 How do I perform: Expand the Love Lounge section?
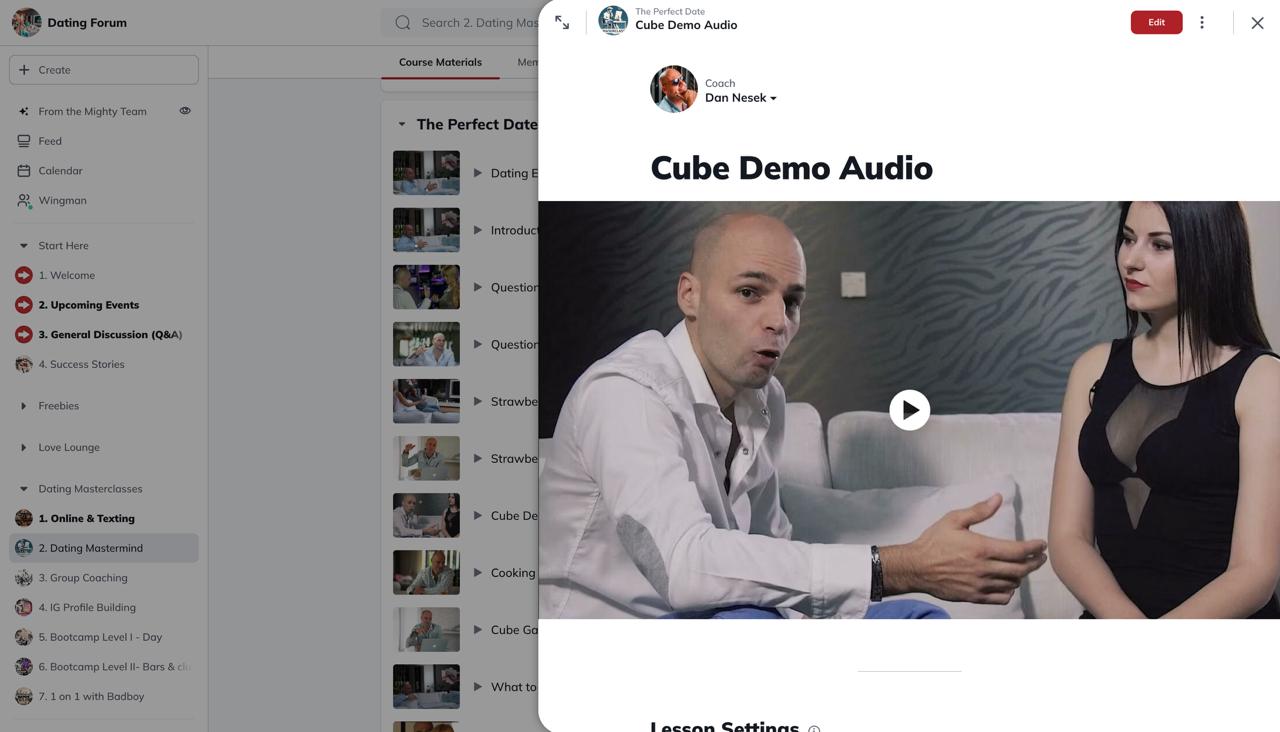[24, 447]
